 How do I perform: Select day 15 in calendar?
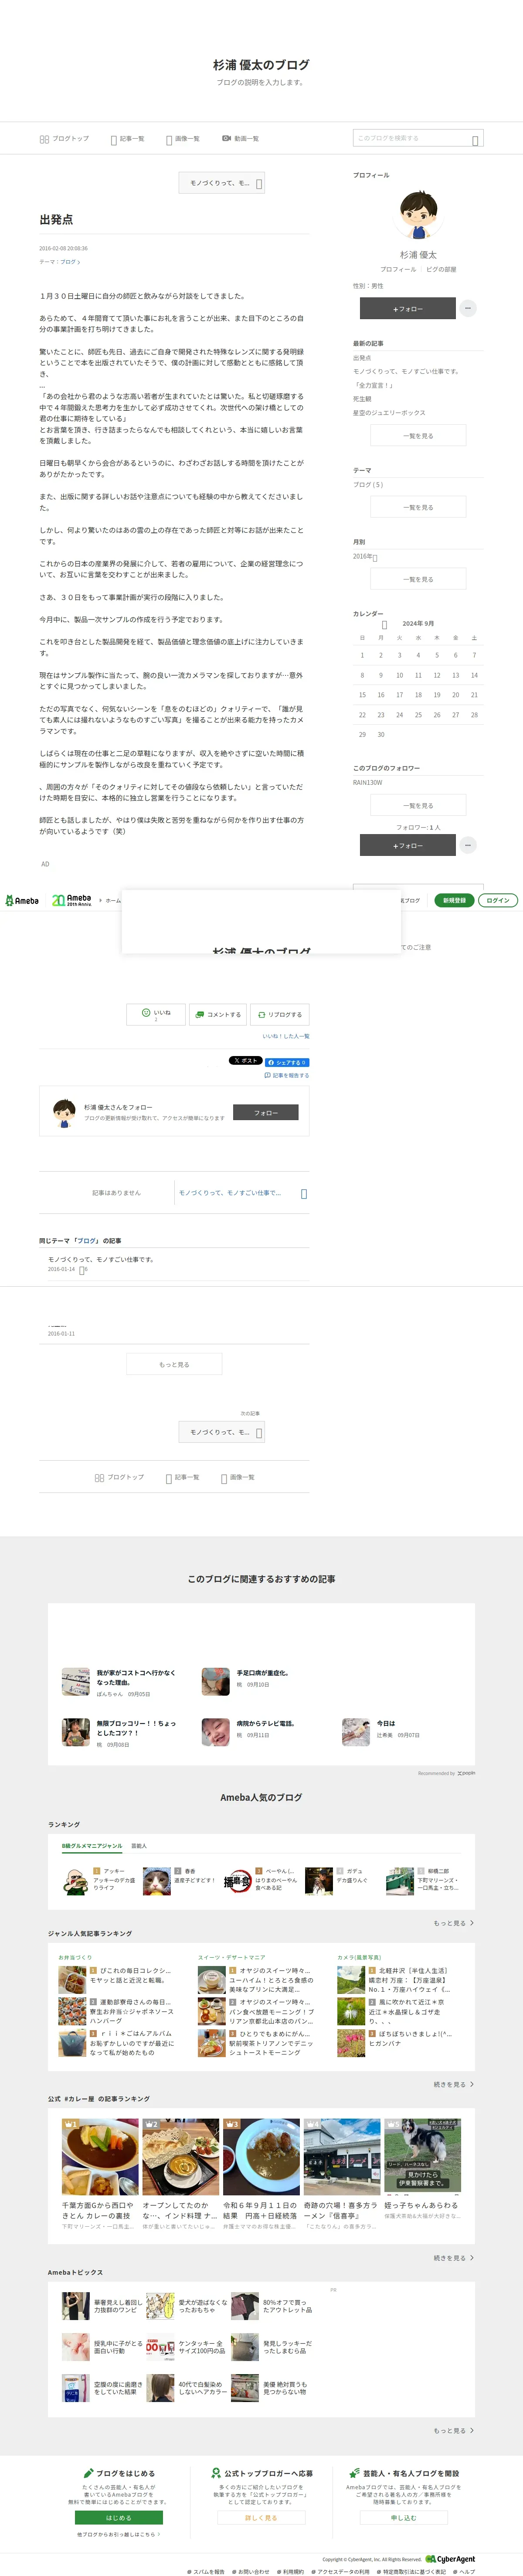pos(362,695)
